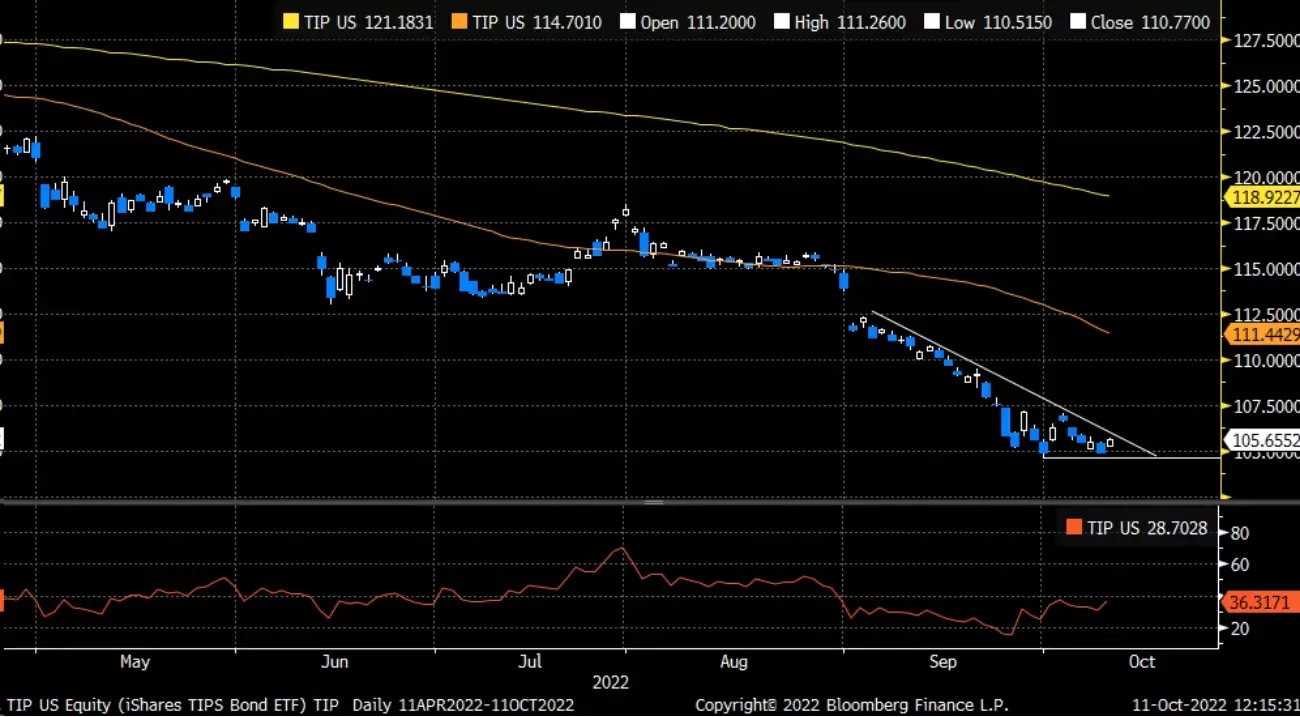Click the white swatch next to Open 111.2000
This screenshot has height=717, width=1300.
point(628,22)
